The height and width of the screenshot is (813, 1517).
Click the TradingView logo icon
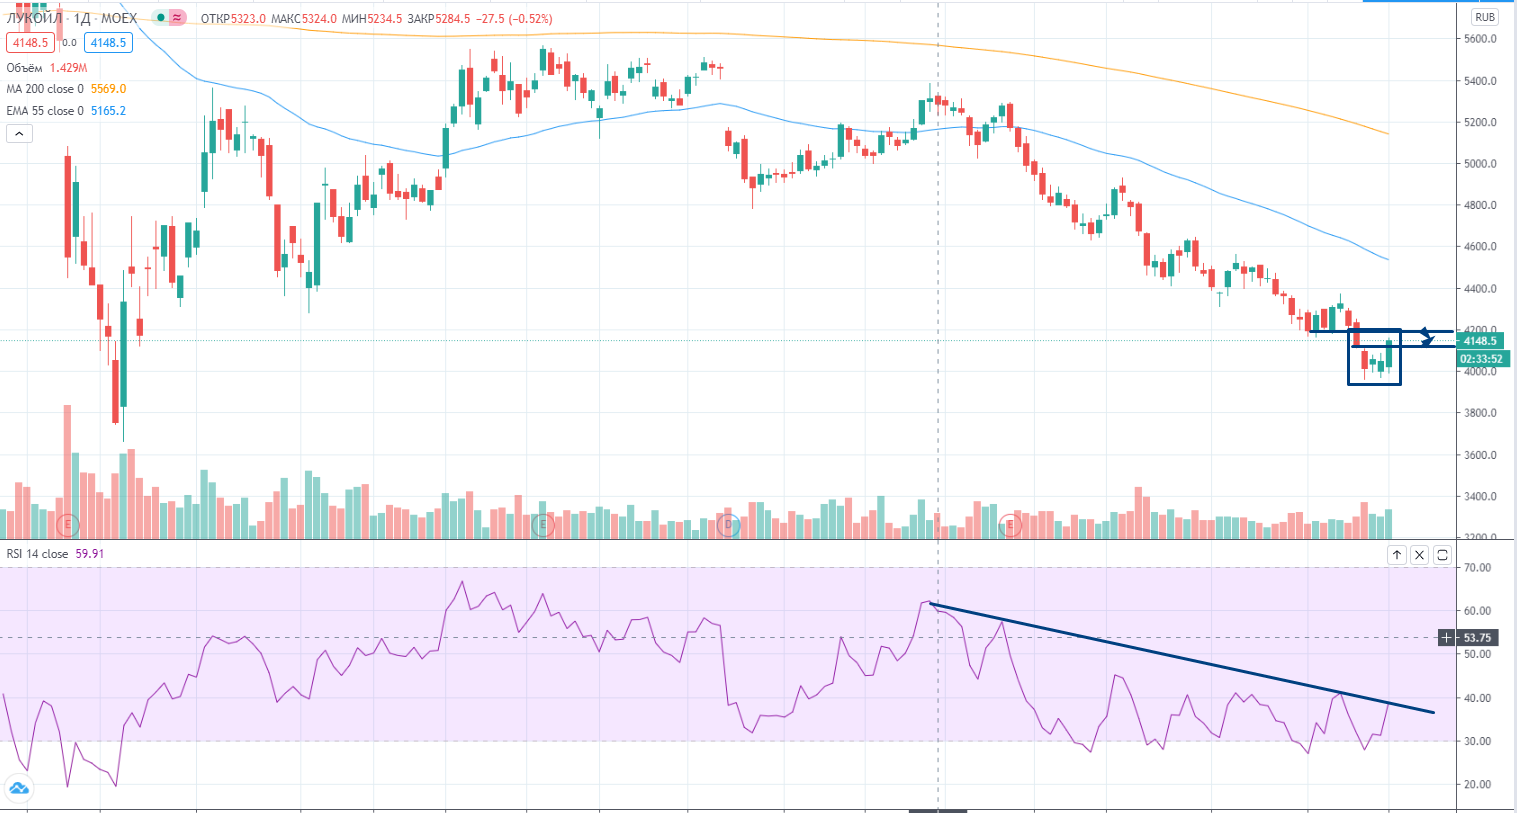pos(18,789)
